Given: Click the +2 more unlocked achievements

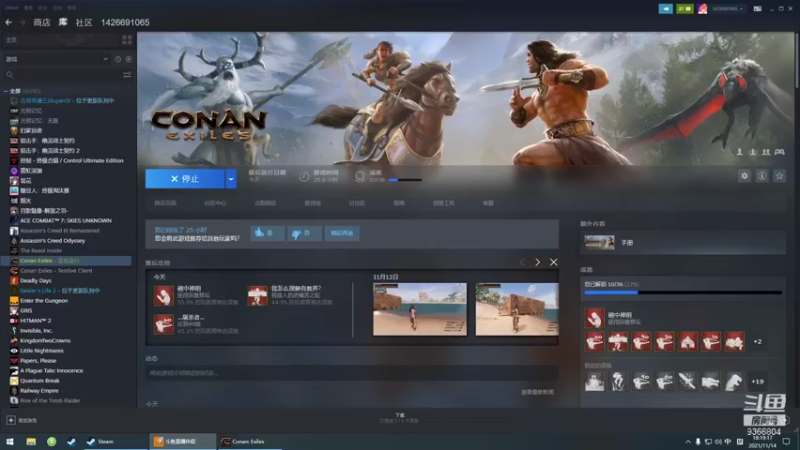Looking at the screenshot, I should [x=758, y=341].
